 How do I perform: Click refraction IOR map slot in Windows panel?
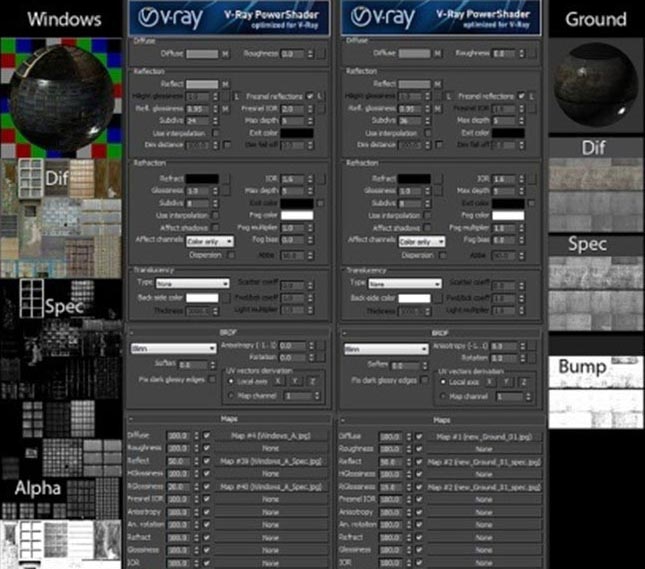tap(320, 179)
